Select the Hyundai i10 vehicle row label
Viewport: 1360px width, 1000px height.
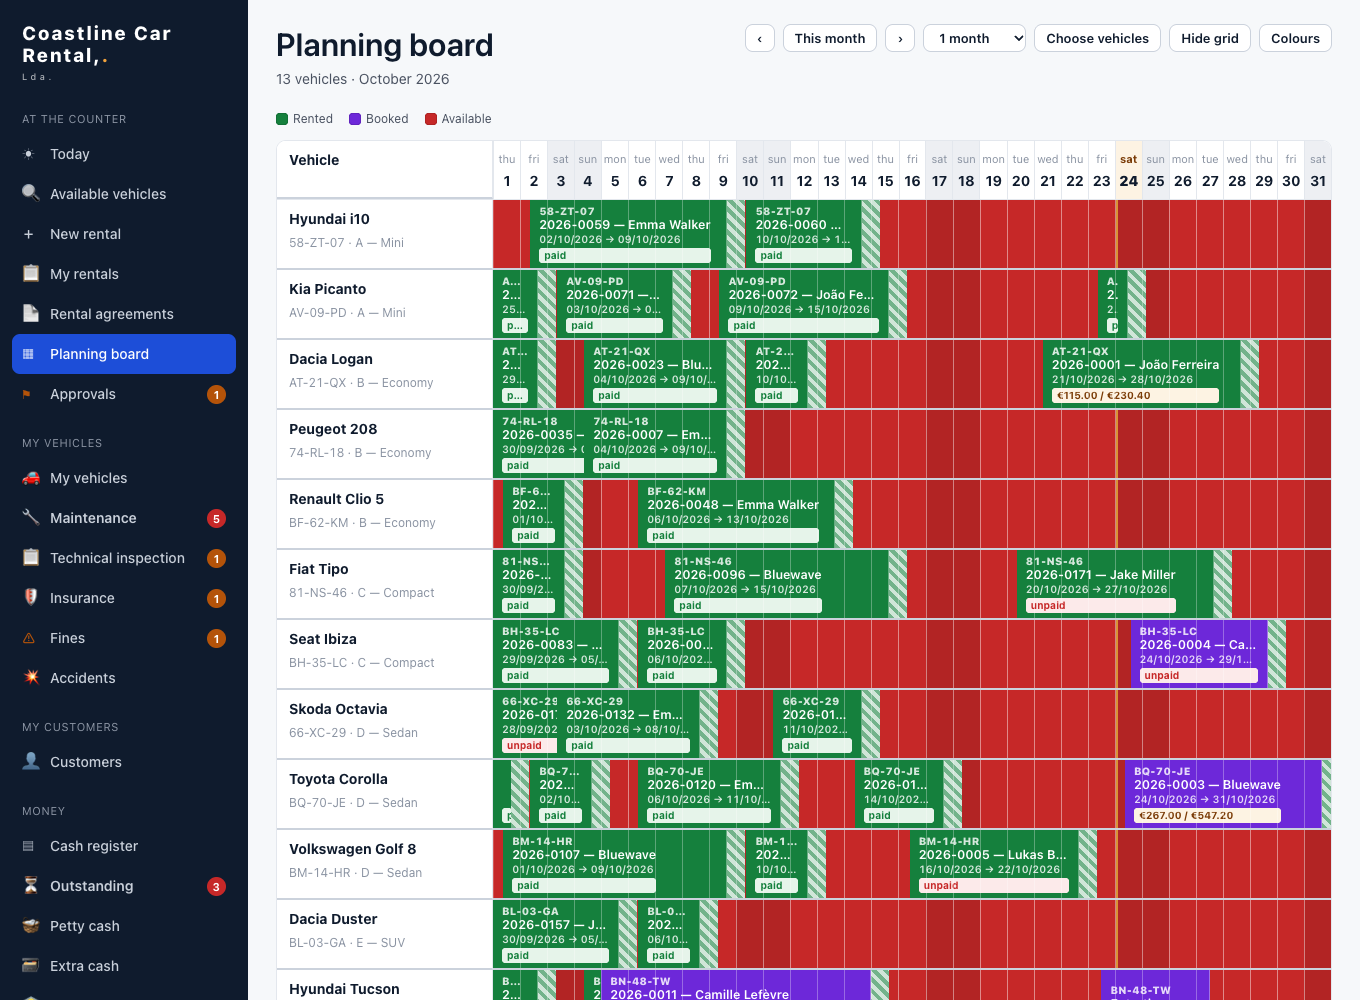tap(384, 234)
